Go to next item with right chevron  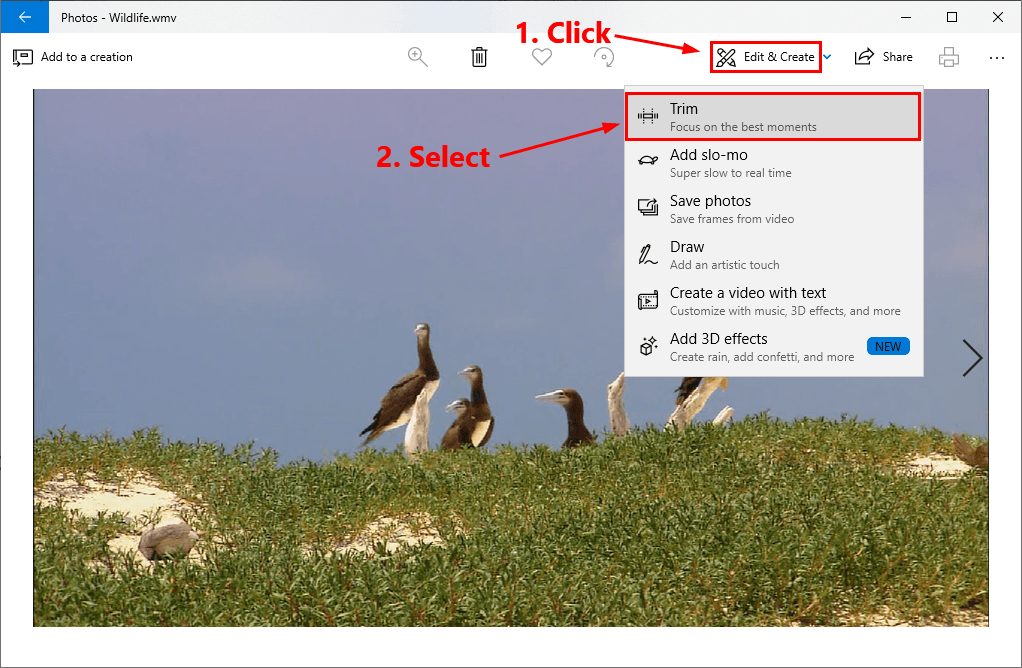(x=972, y=358)
